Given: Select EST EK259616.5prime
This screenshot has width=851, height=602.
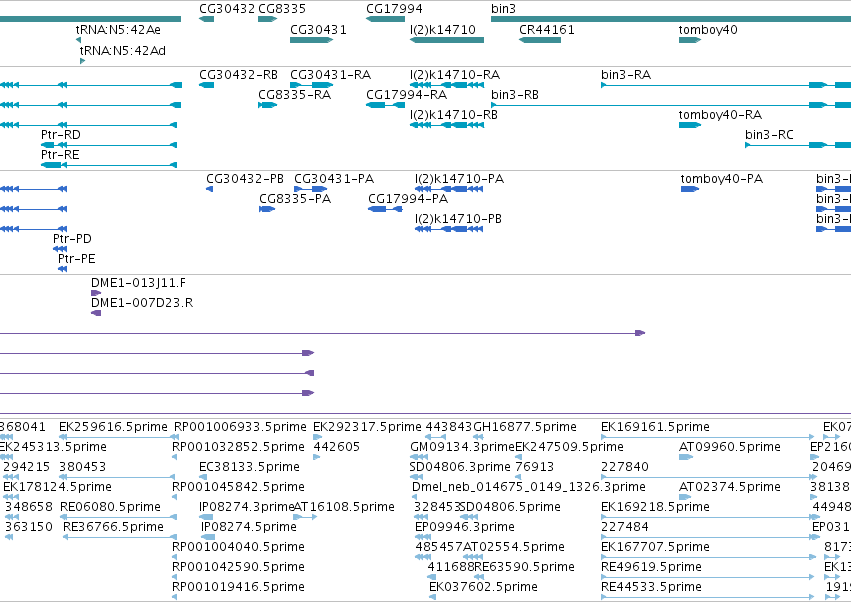Looking at the screenshot, I should click(x=119, y=437).
